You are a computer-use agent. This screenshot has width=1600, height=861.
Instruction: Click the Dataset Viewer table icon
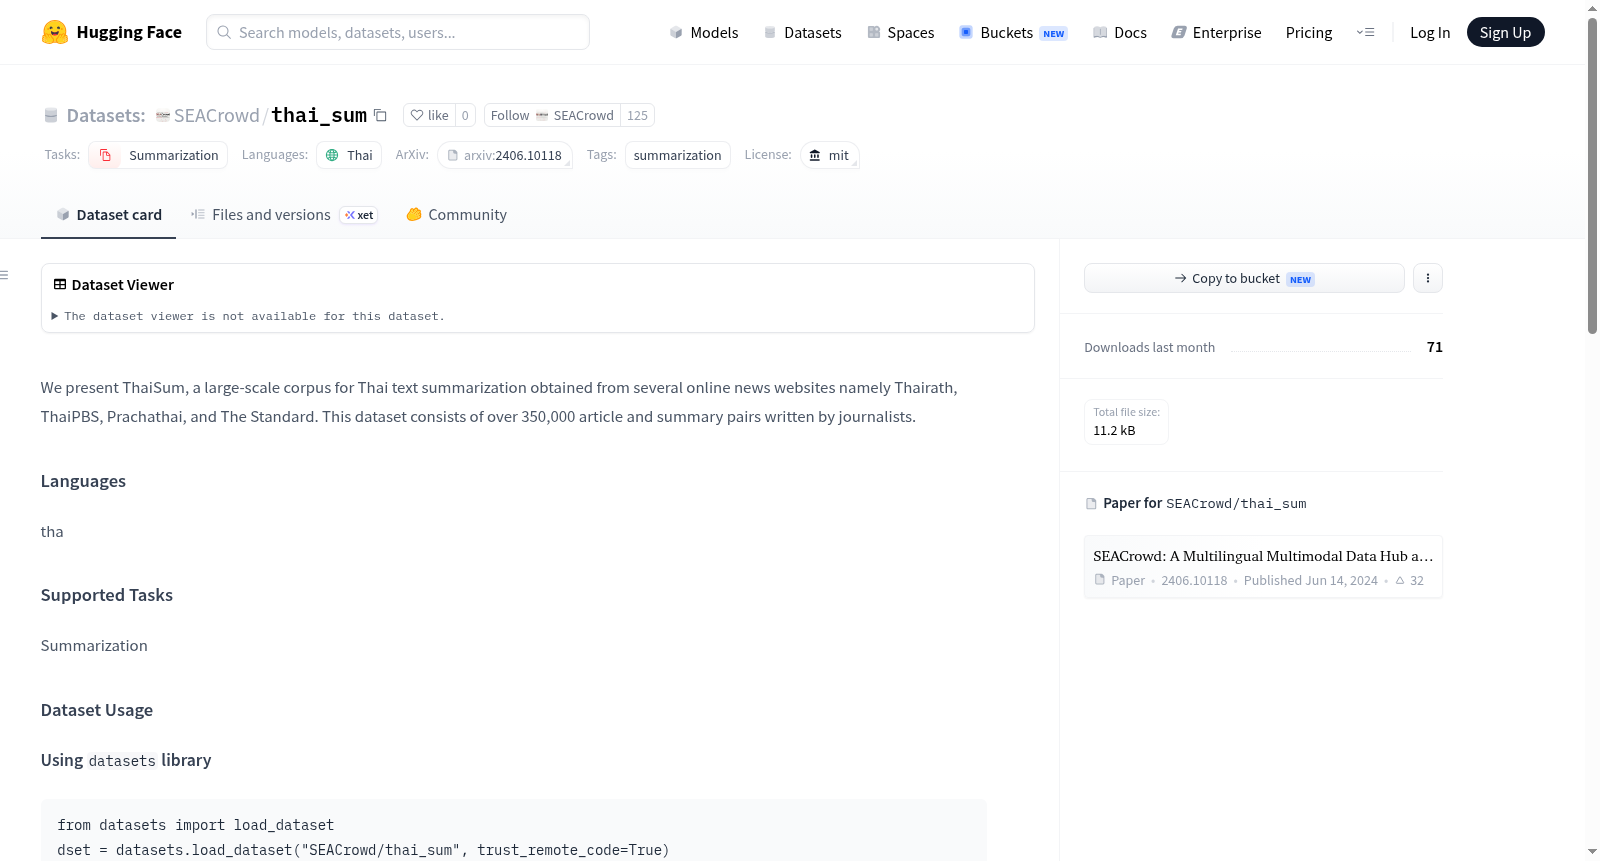pos(60,285)
